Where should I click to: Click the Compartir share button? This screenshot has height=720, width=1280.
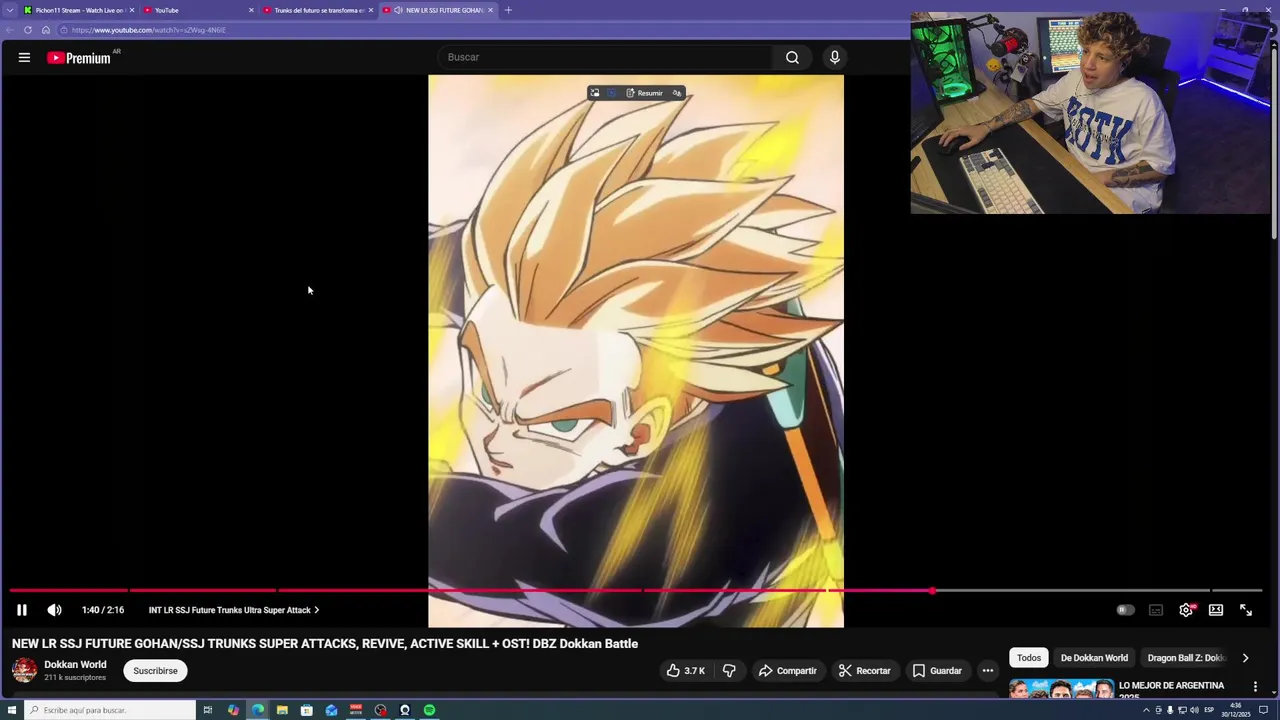(788, 671)
